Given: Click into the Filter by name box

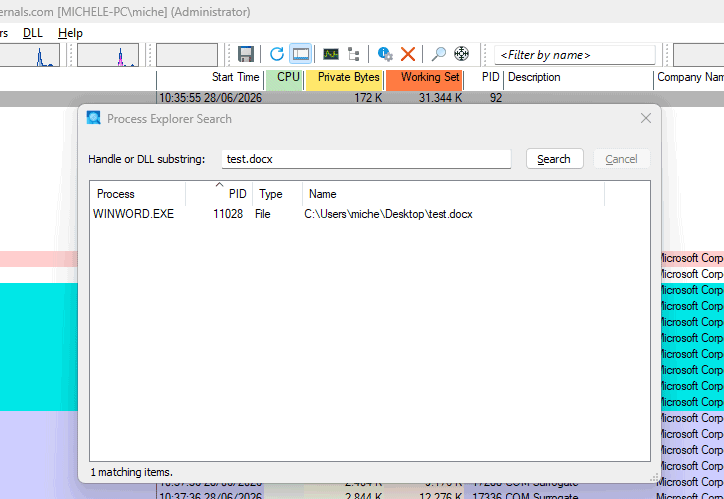Looking at the screenshot, I should [x=575, y=55].
